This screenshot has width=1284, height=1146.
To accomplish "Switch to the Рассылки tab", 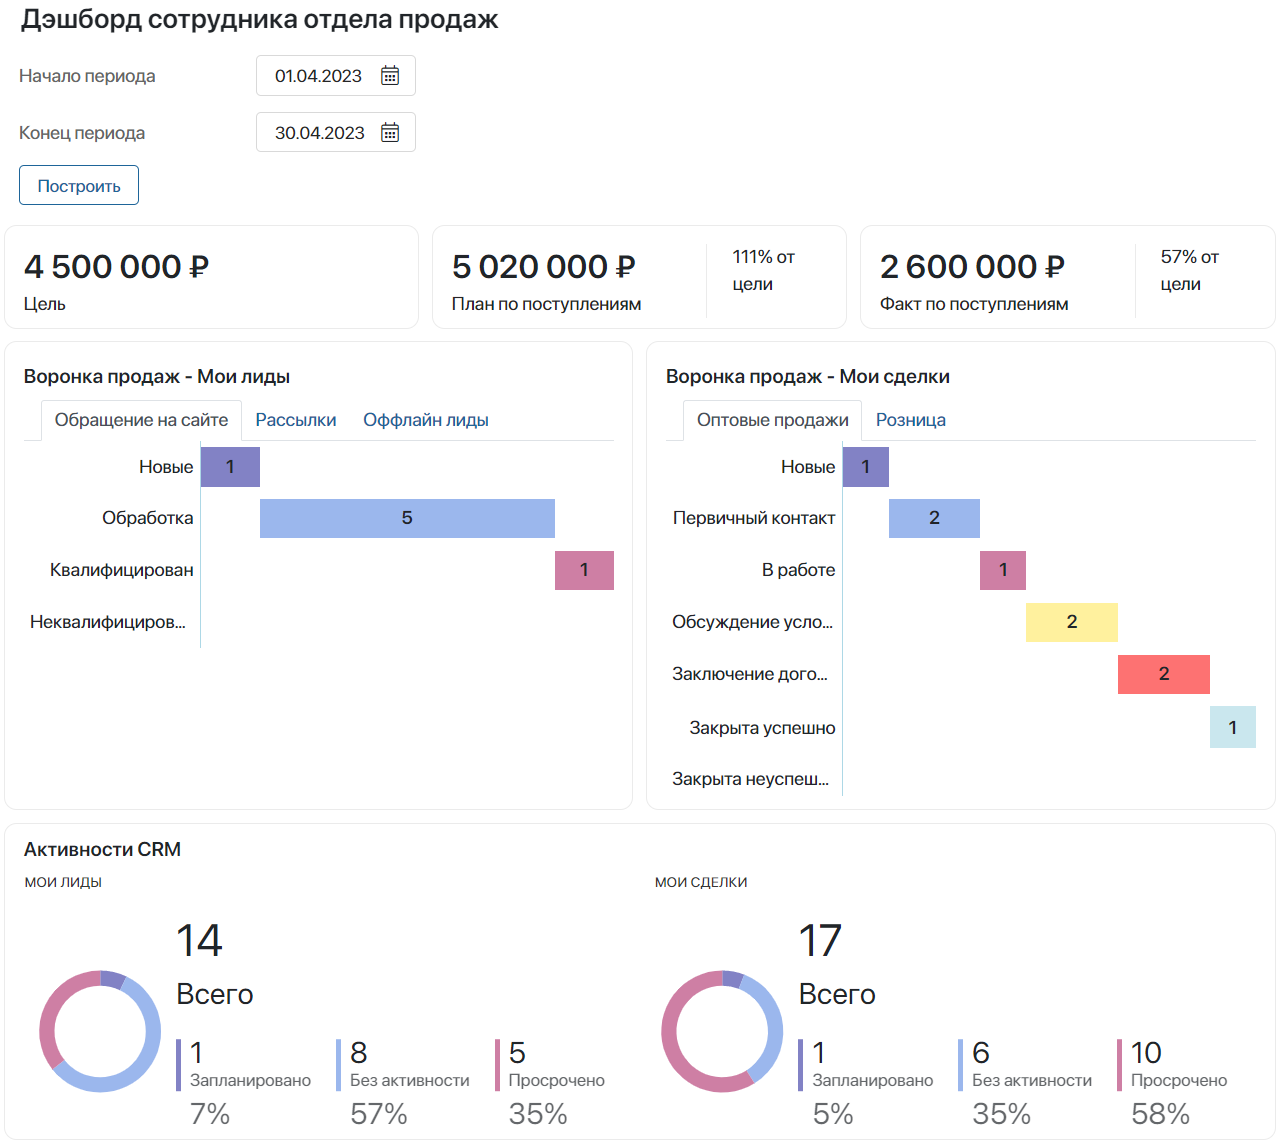I will (x=296, y=420).
